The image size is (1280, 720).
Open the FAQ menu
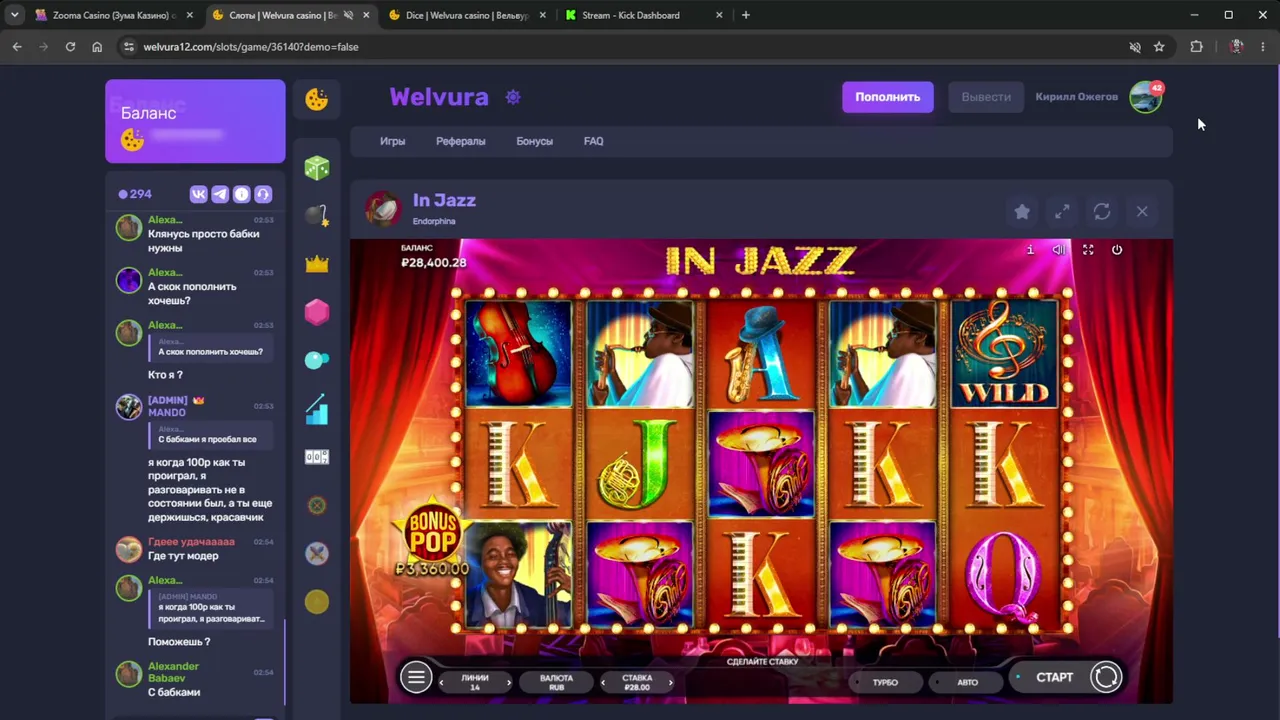pos(593,141)
